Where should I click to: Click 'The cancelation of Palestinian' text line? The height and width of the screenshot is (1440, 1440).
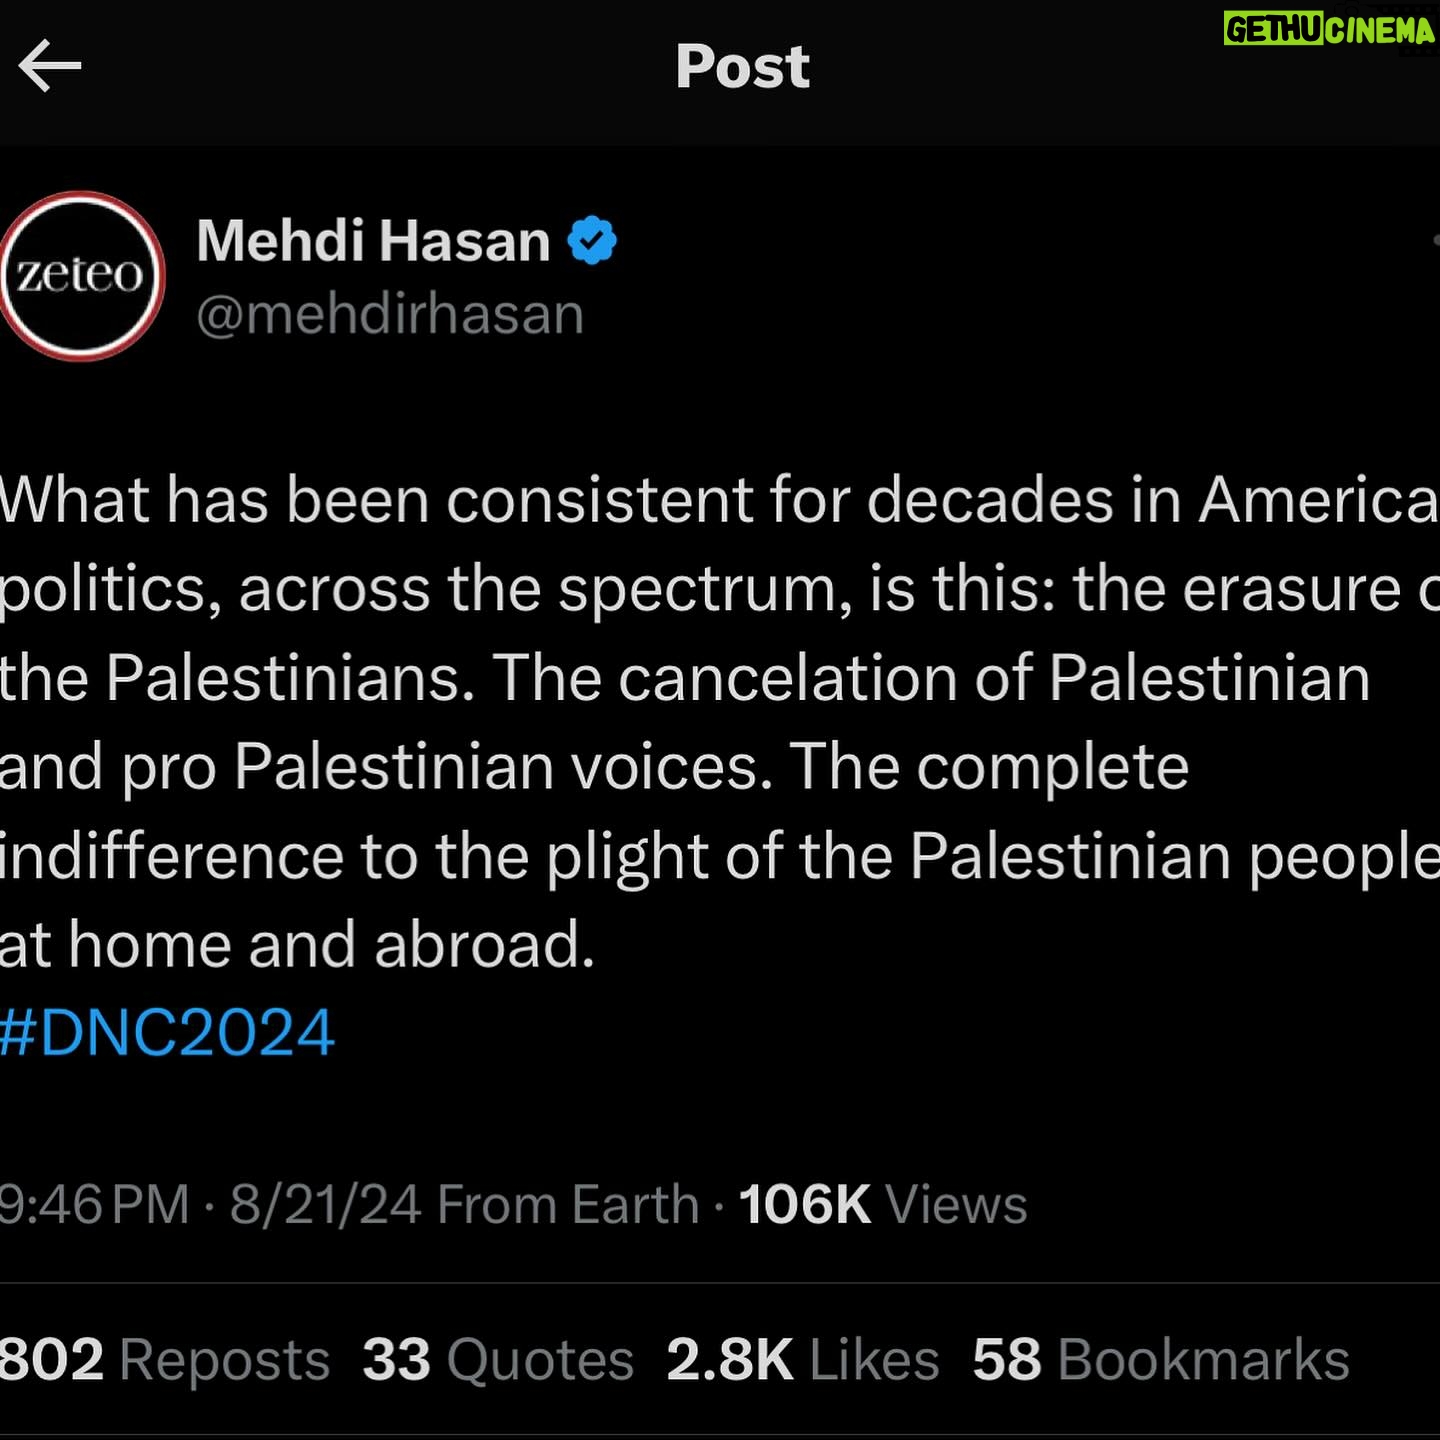[930, 678]
